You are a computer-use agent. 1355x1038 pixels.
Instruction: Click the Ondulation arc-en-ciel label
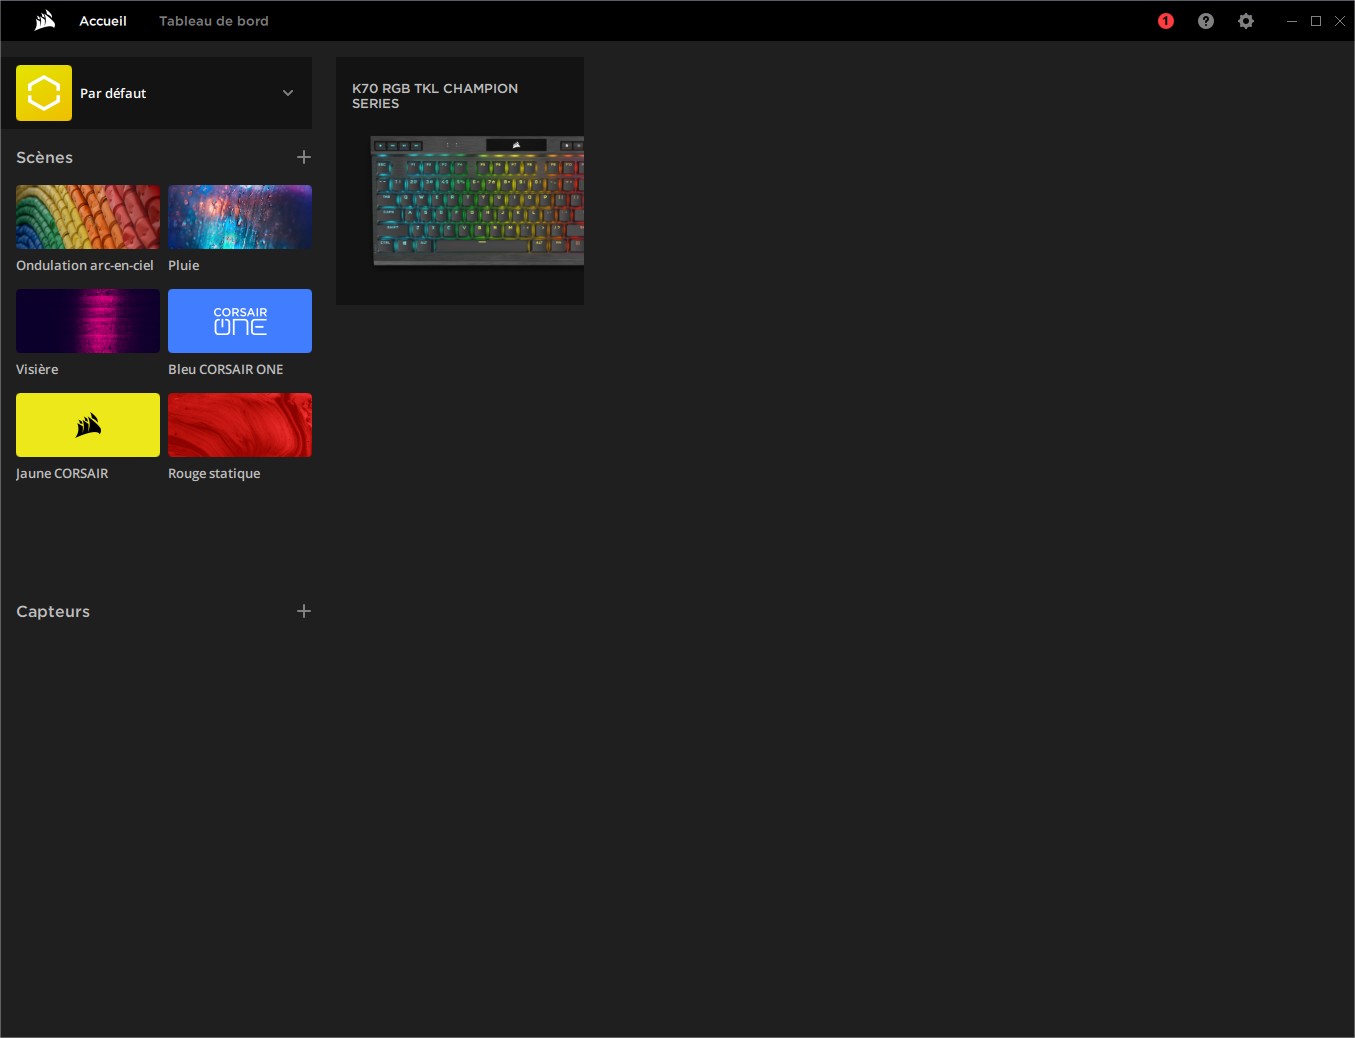pos(85,265)
